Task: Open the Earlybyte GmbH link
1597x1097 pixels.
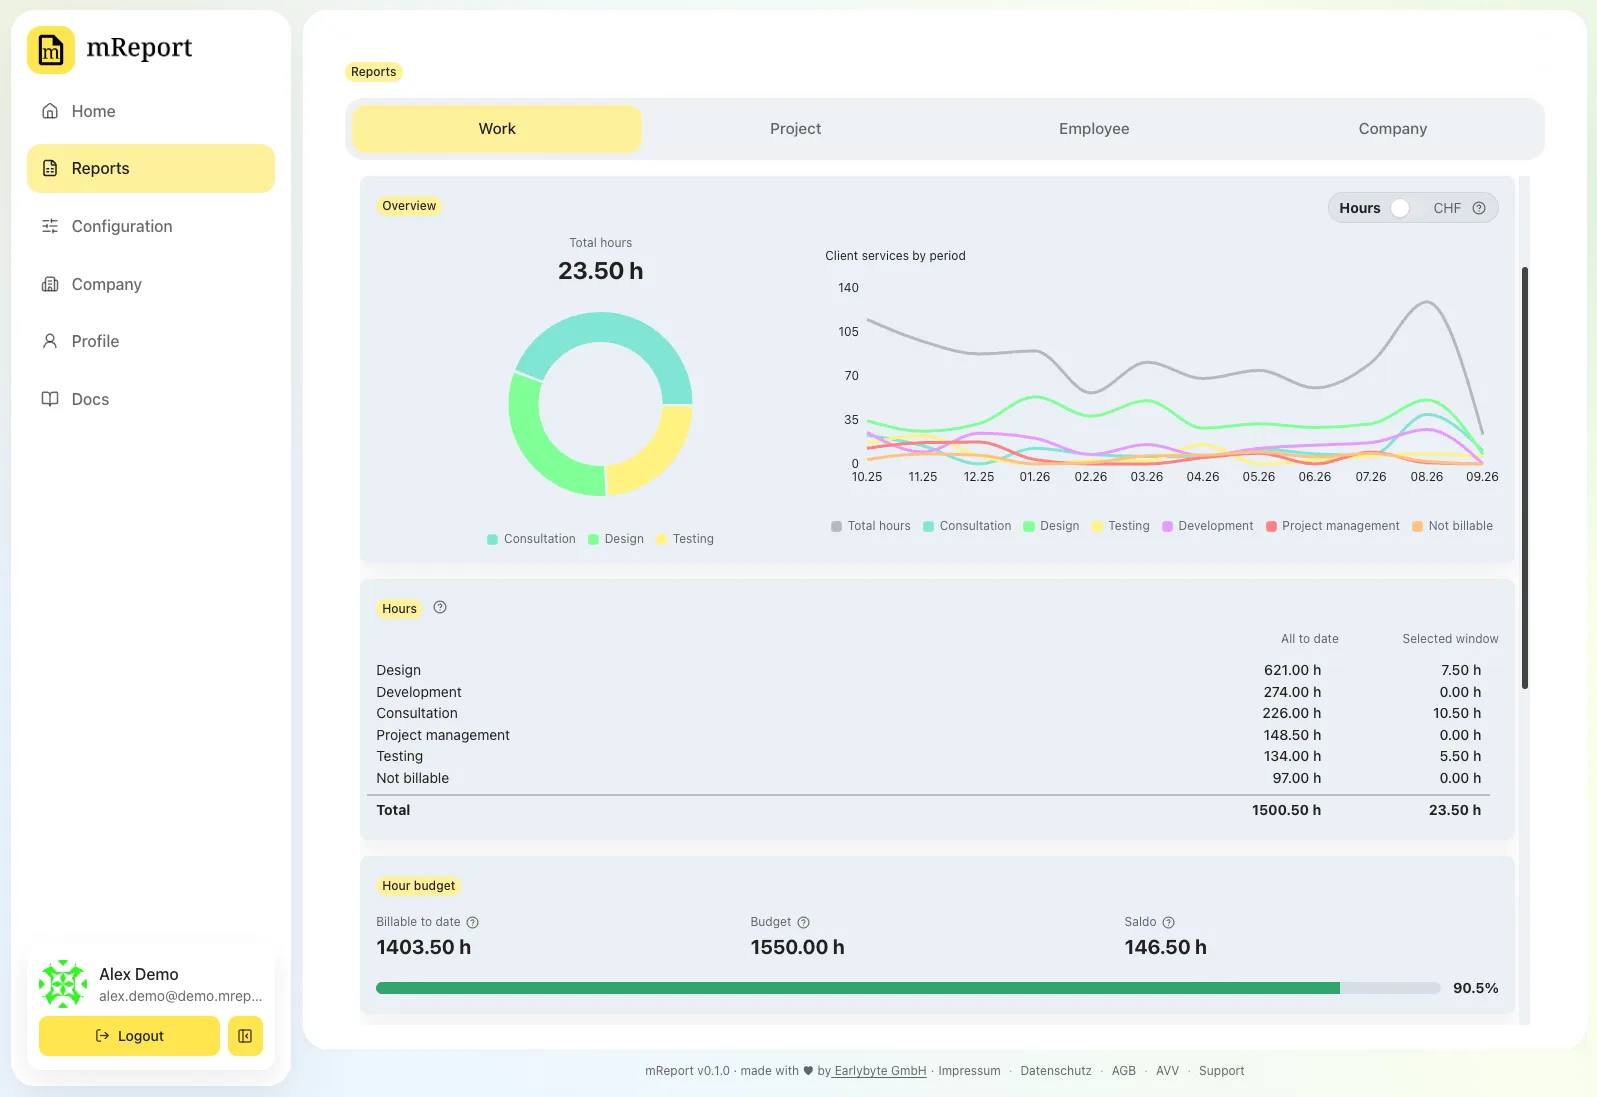Action: click(x=880, y=1071)
